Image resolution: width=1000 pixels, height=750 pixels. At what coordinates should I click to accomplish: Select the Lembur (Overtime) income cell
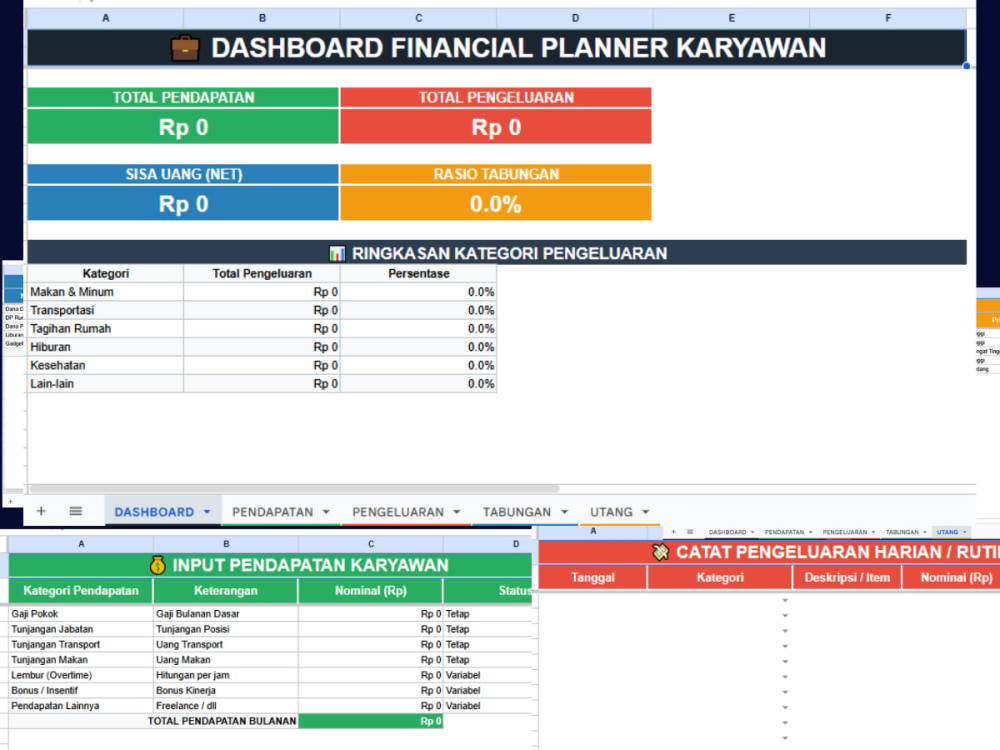pyautogui.click(x=80, y=675)
